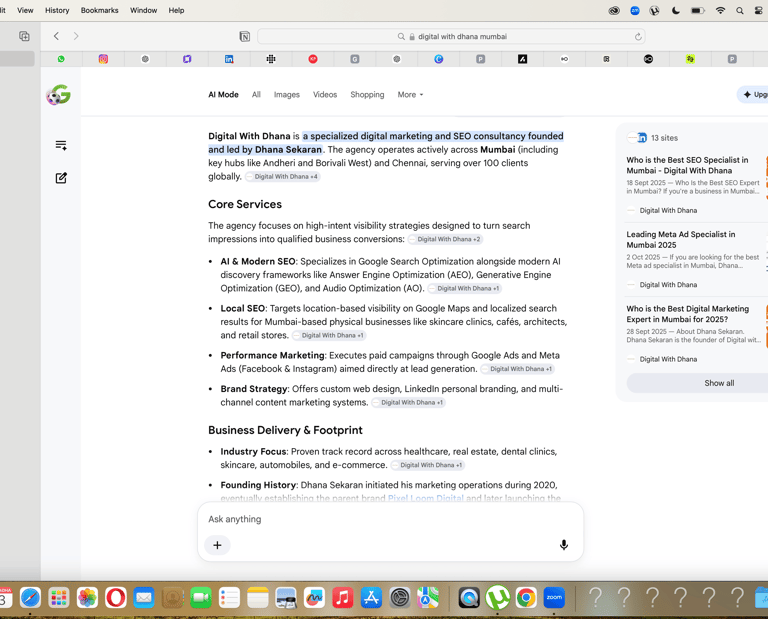The height and width of the screenshot is (619, 768).
Task: Open the Help menu
Action: point(176,10)
